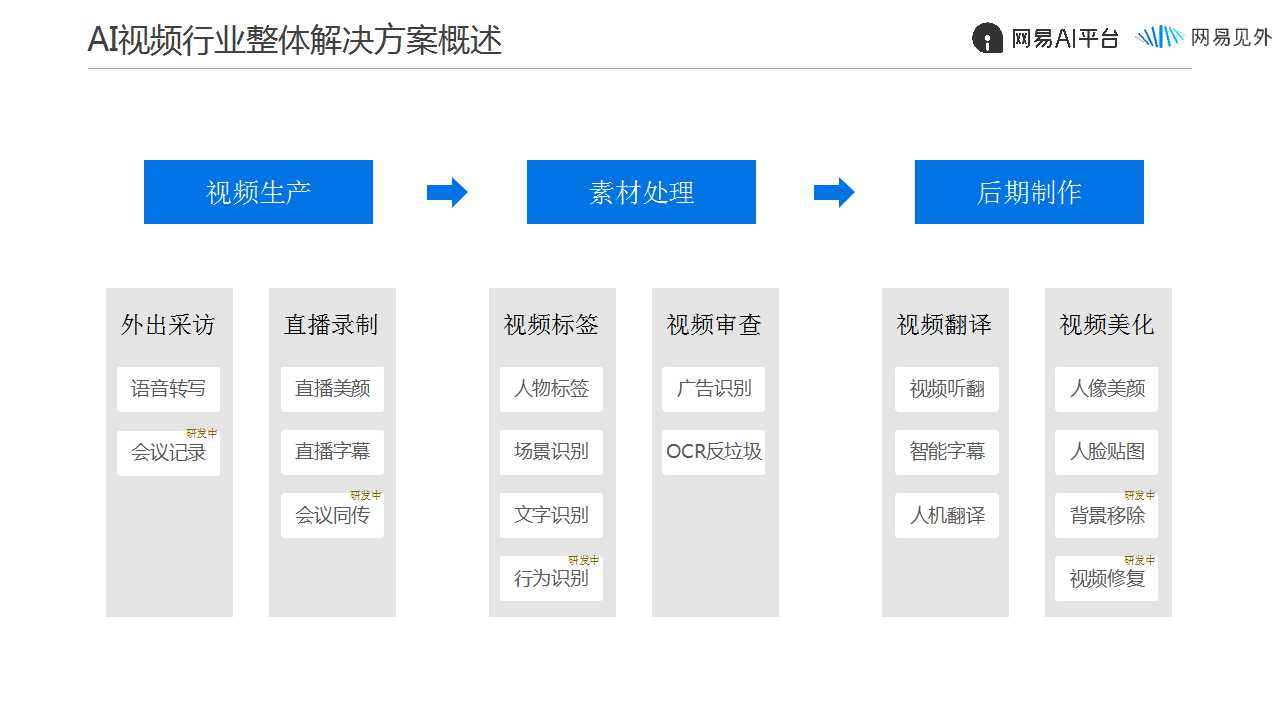Select the 视频生产 blue block
The image size is (1280, 720).
[x=258, y=192]
